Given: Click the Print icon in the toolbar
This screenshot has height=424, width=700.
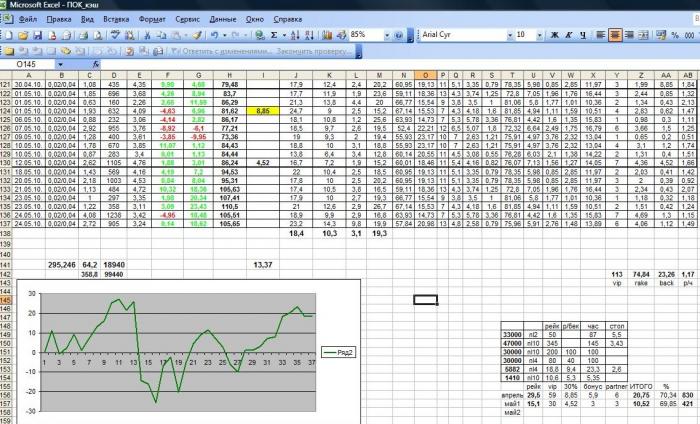Looking at the screenshot, I should 83,35.
